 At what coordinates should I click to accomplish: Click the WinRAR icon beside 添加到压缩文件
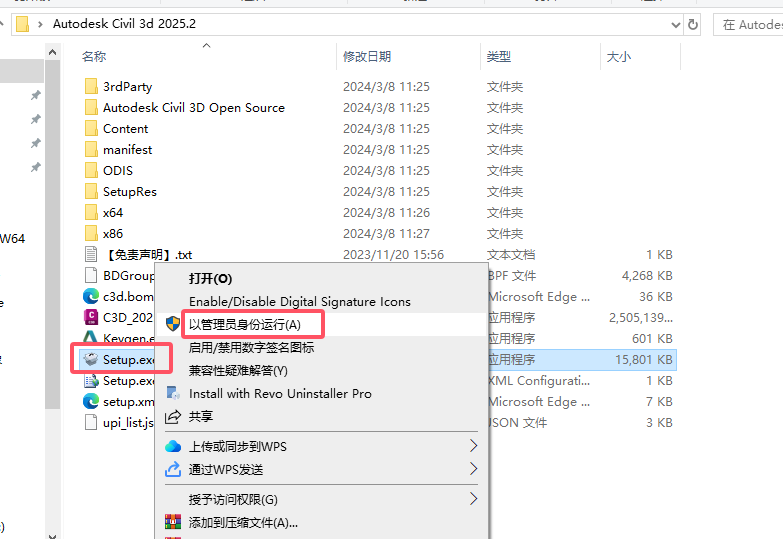coord(173,522)
